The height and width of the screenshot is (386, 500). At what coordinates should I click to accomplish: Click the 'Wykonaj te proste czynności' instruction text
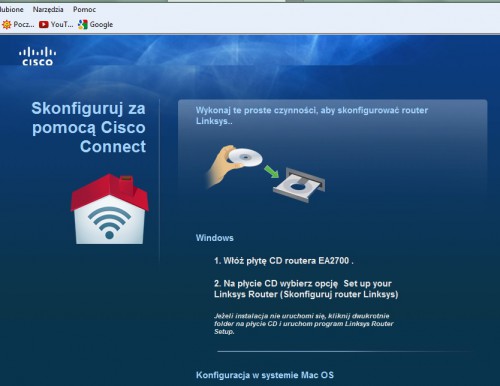tap(312, 115)
